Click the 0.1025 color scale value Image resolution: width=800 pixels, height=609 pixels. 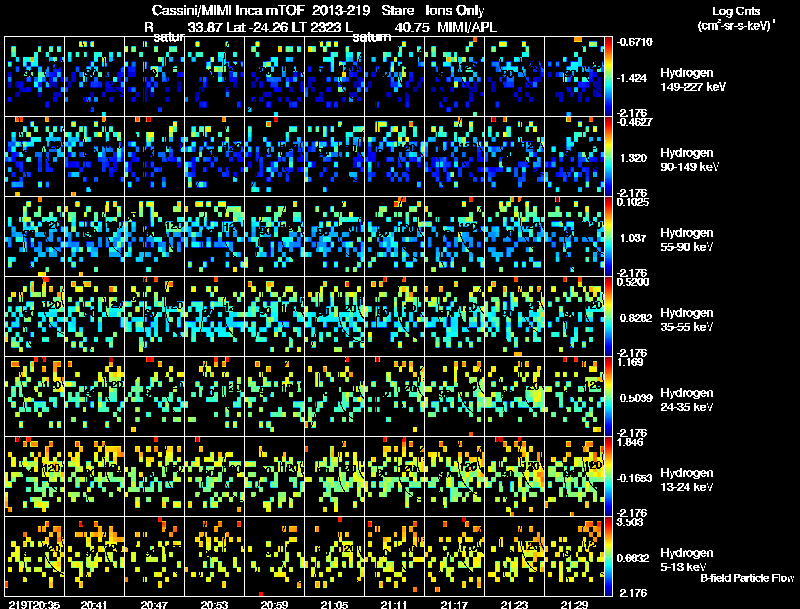click(633, 202)
